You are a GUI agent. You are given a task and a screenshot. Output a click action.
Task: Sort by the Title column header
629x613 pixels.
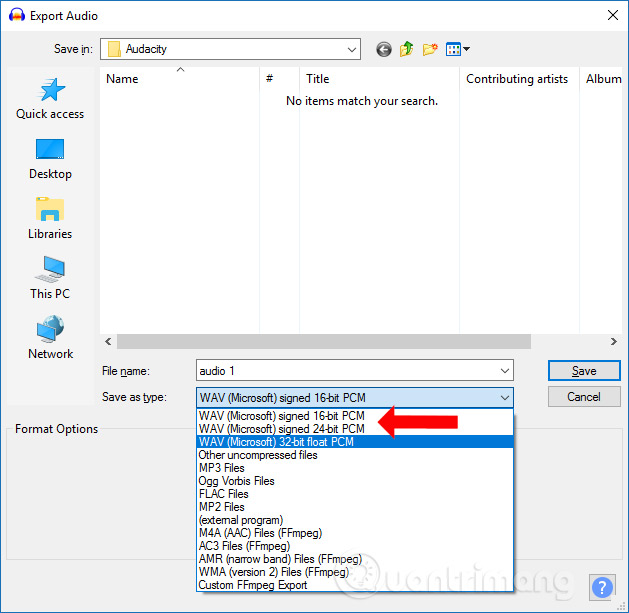(x=379, y=79)
